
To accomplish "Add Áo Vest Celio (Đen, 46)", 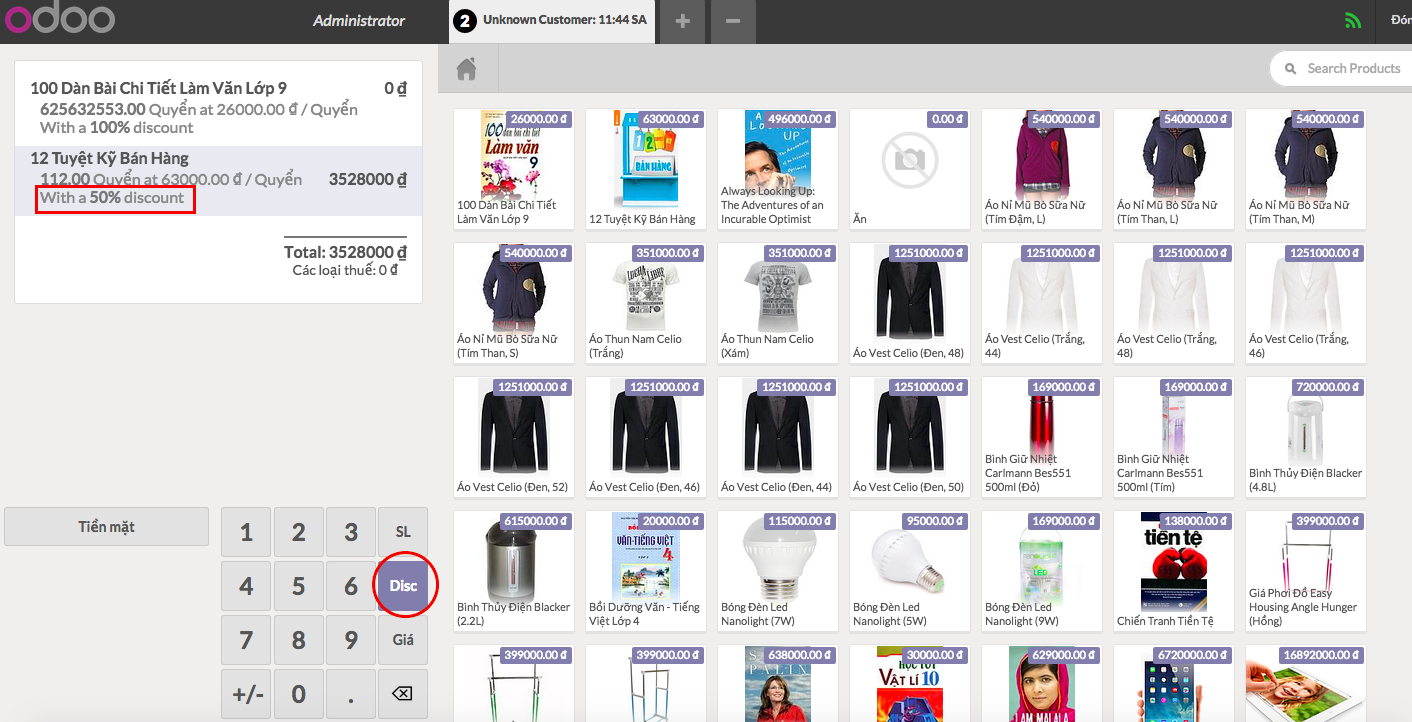I will (x=646, y=437).
